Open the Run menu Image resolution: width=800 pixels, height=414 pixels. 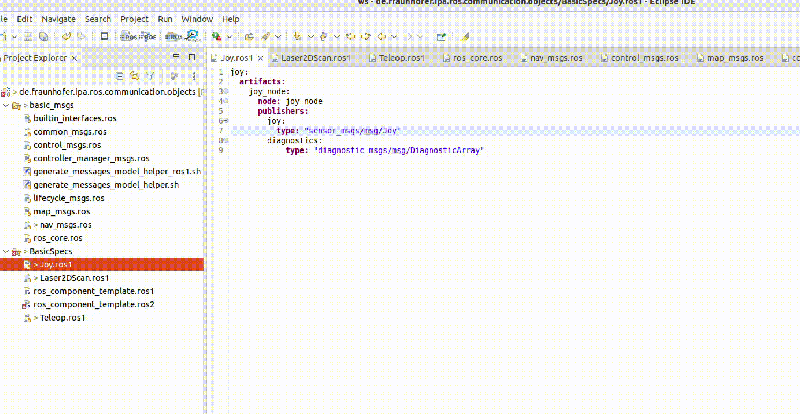pyautogui.click(x=165, y=19)
